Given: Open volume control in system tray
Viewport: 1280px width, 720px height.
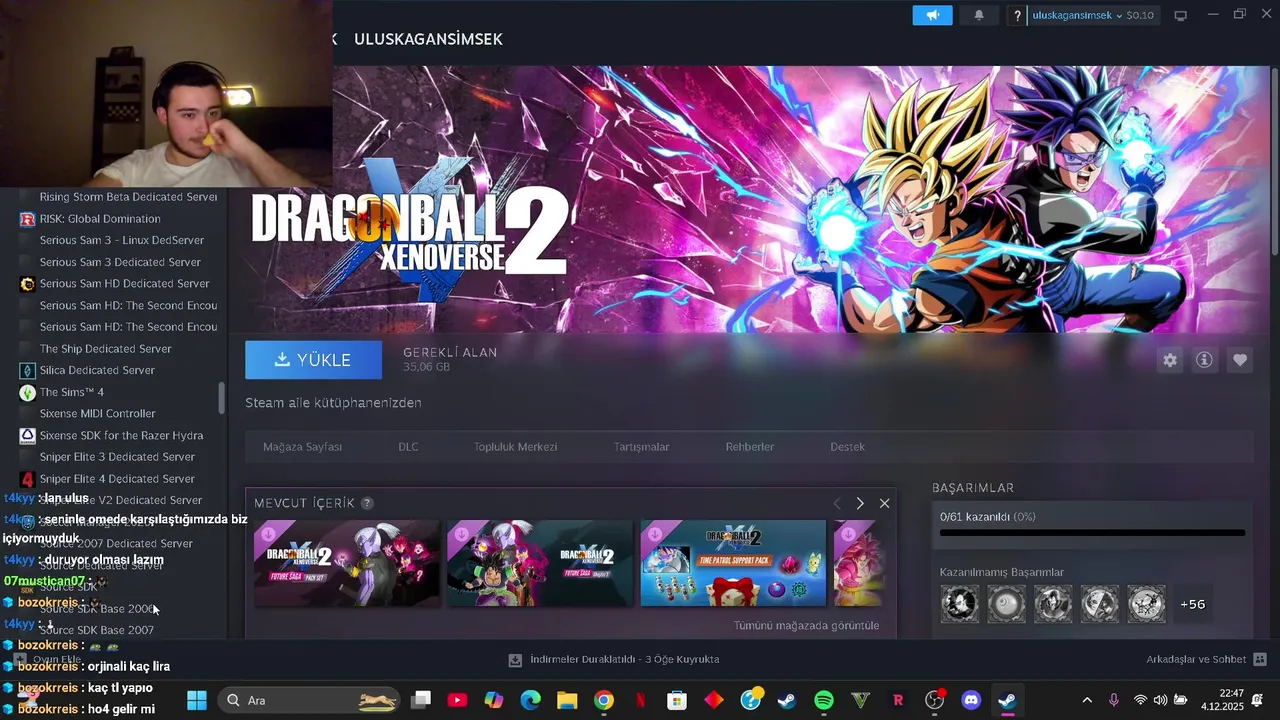Looking at the screenshot, I should coord(1160,700).
